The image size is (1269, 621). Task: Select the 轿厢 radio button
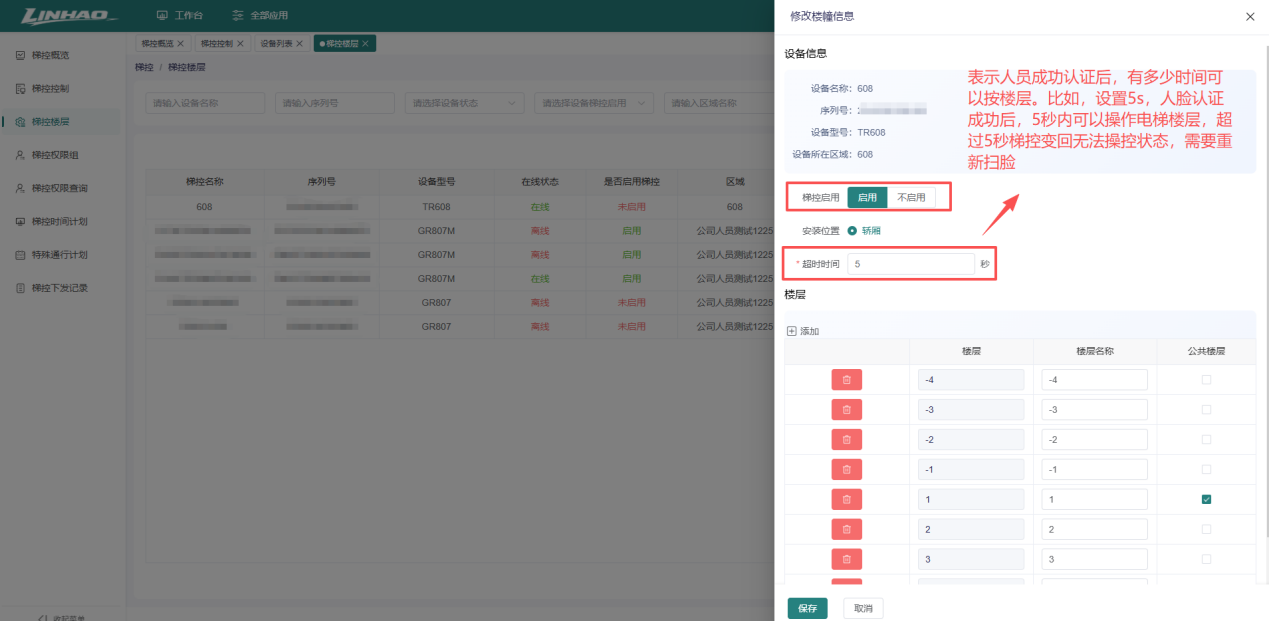852,230
